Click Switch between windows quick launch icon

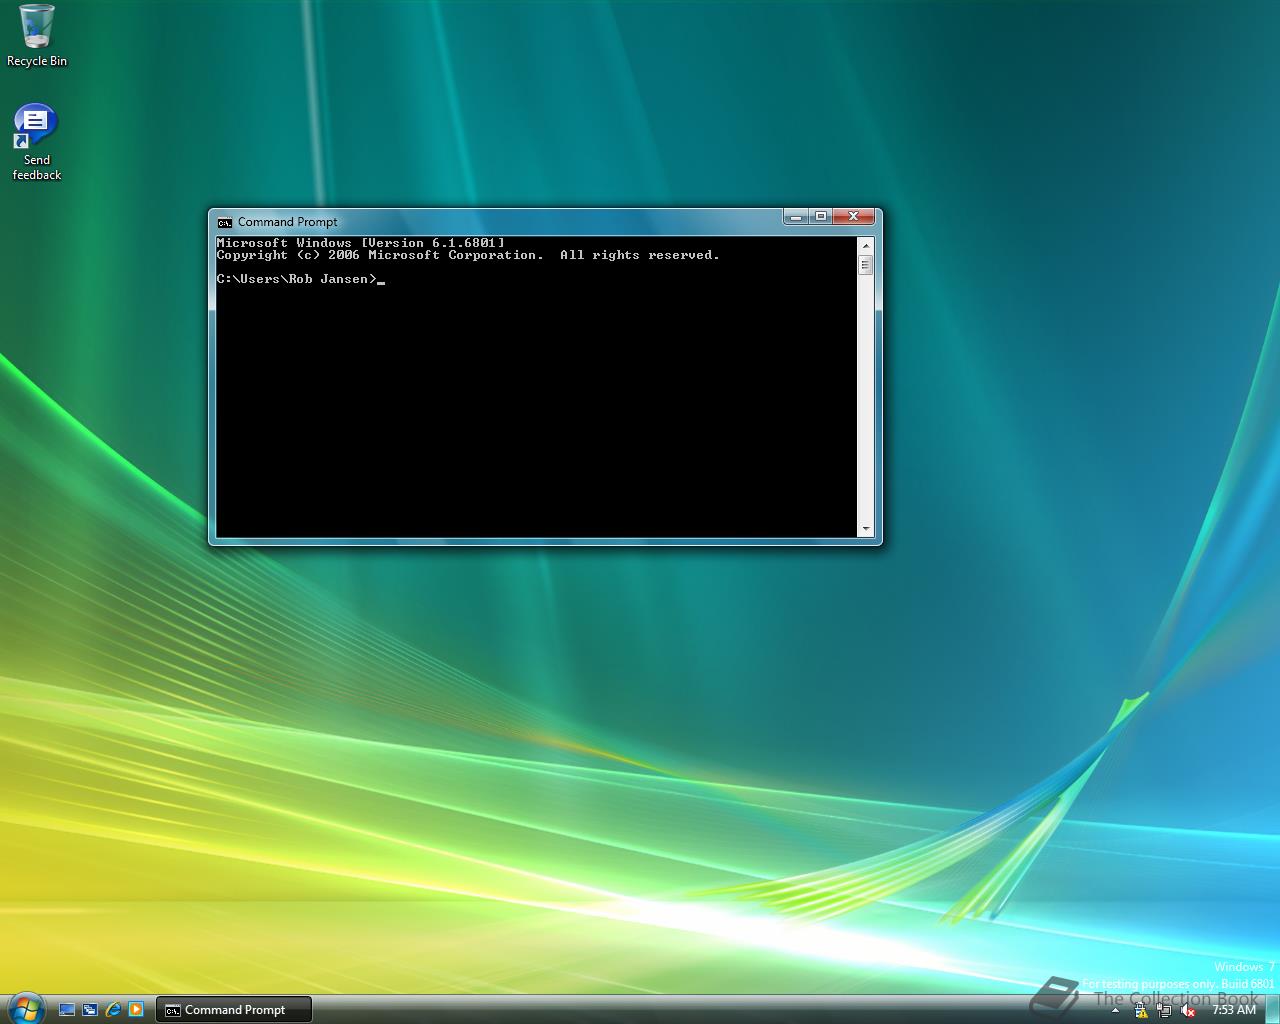tap(90, 1010)
